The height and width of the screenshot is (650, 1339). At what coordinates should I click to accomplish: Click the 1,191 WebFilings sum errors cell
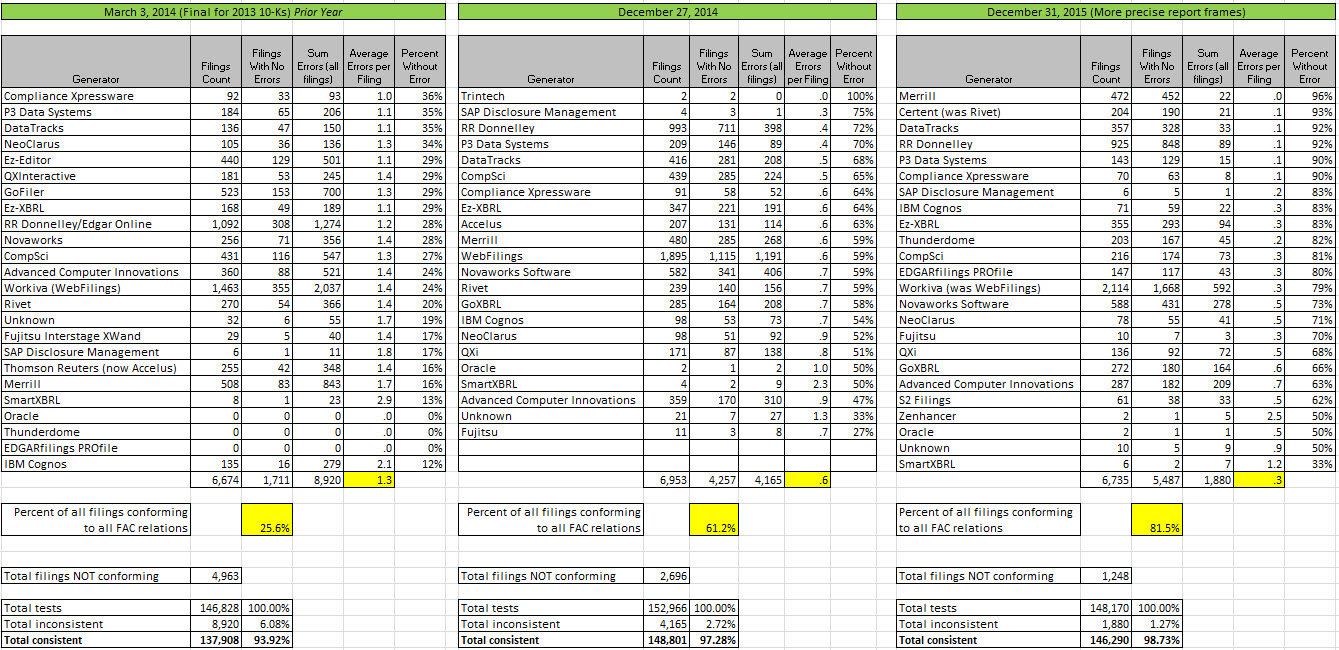click(x=762, y=256)
